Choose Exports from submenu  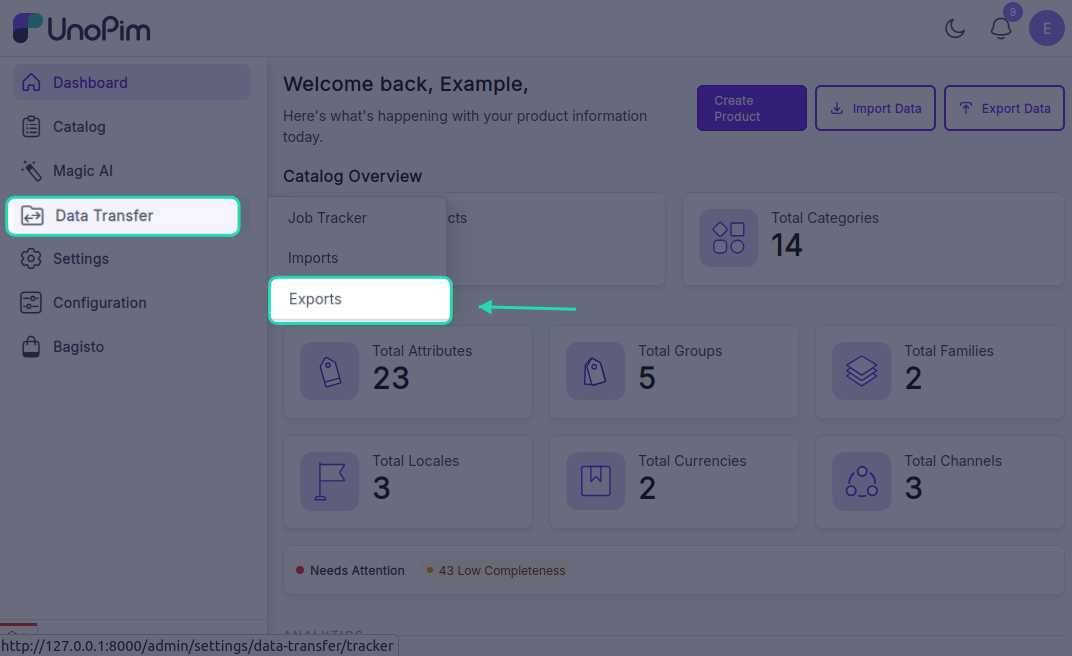(x=360, y=299)
